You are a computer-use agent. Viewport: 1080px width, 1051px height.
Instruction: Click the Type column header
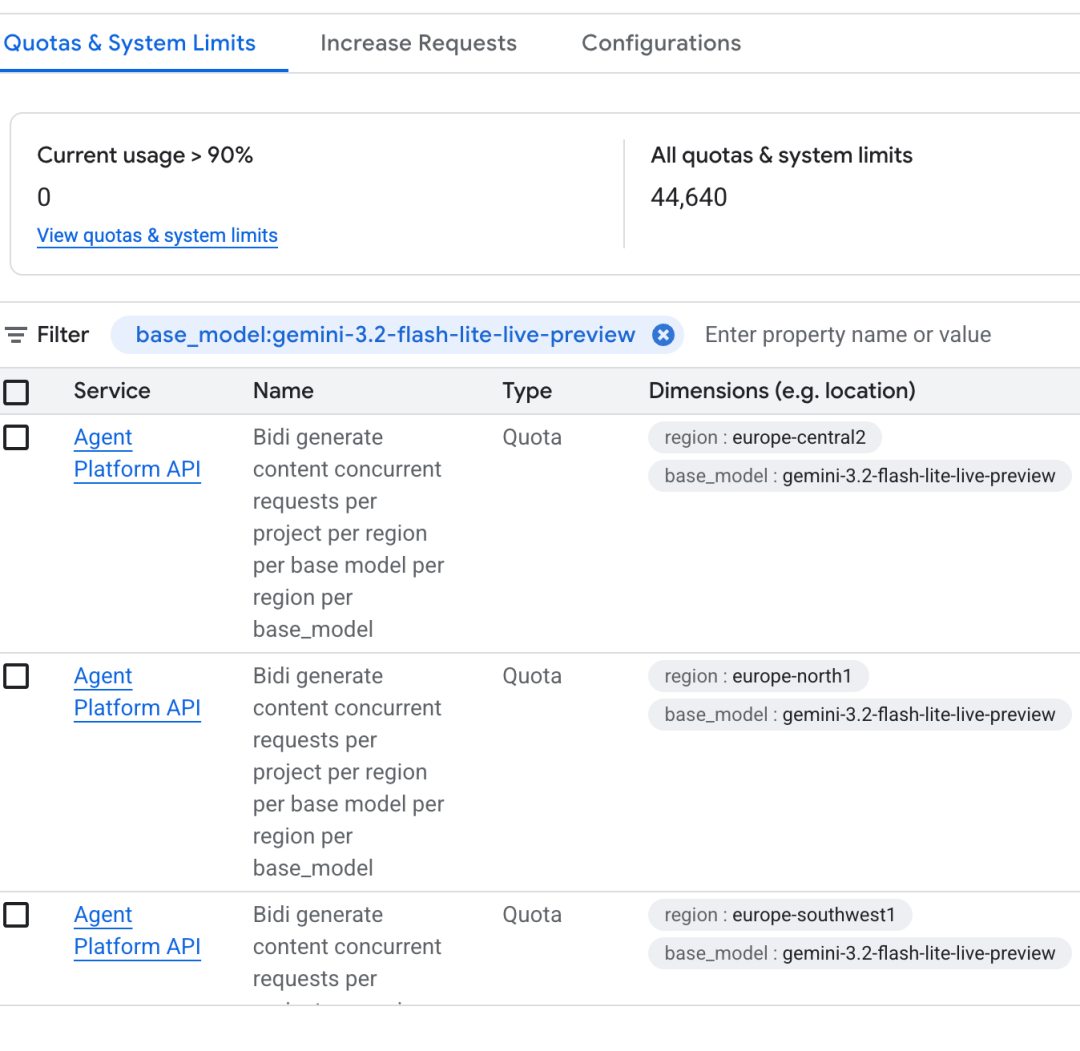(527, 391)
